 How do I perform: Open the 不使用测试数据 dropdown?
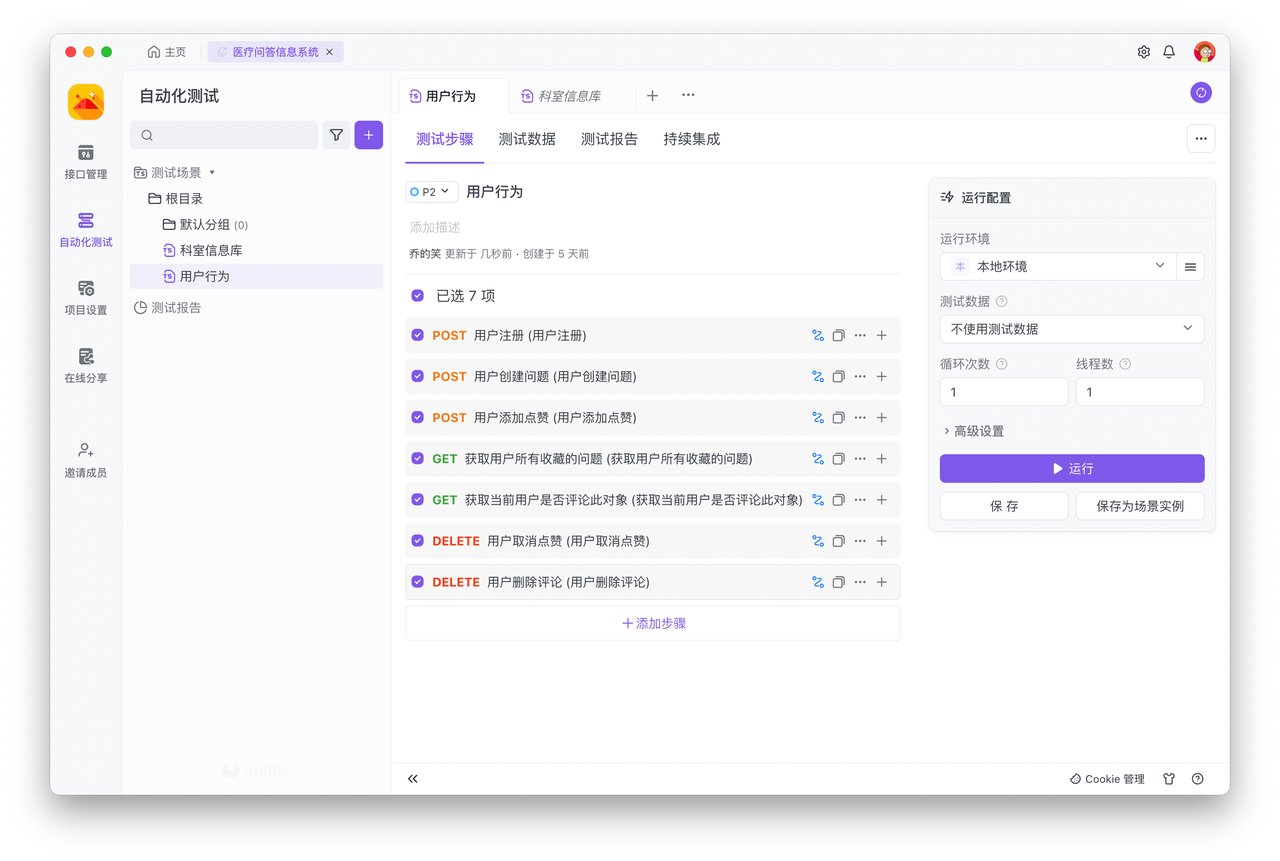[x=1071, y=329]
